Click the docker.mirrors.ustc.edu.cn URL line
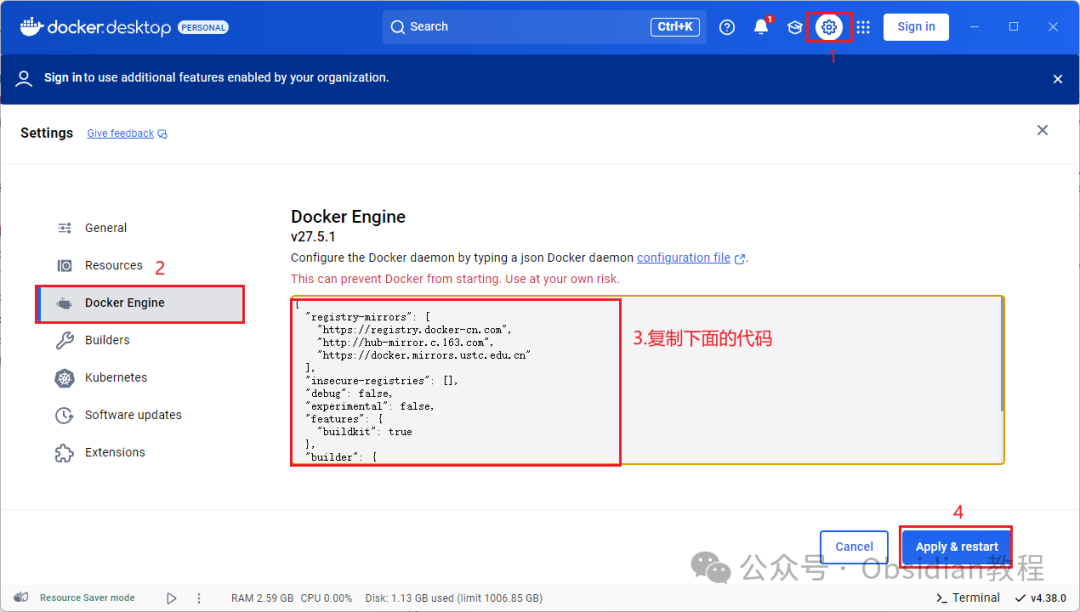Screen dimensions: 1080x612 pyautogui.click(x=424, y=355)
